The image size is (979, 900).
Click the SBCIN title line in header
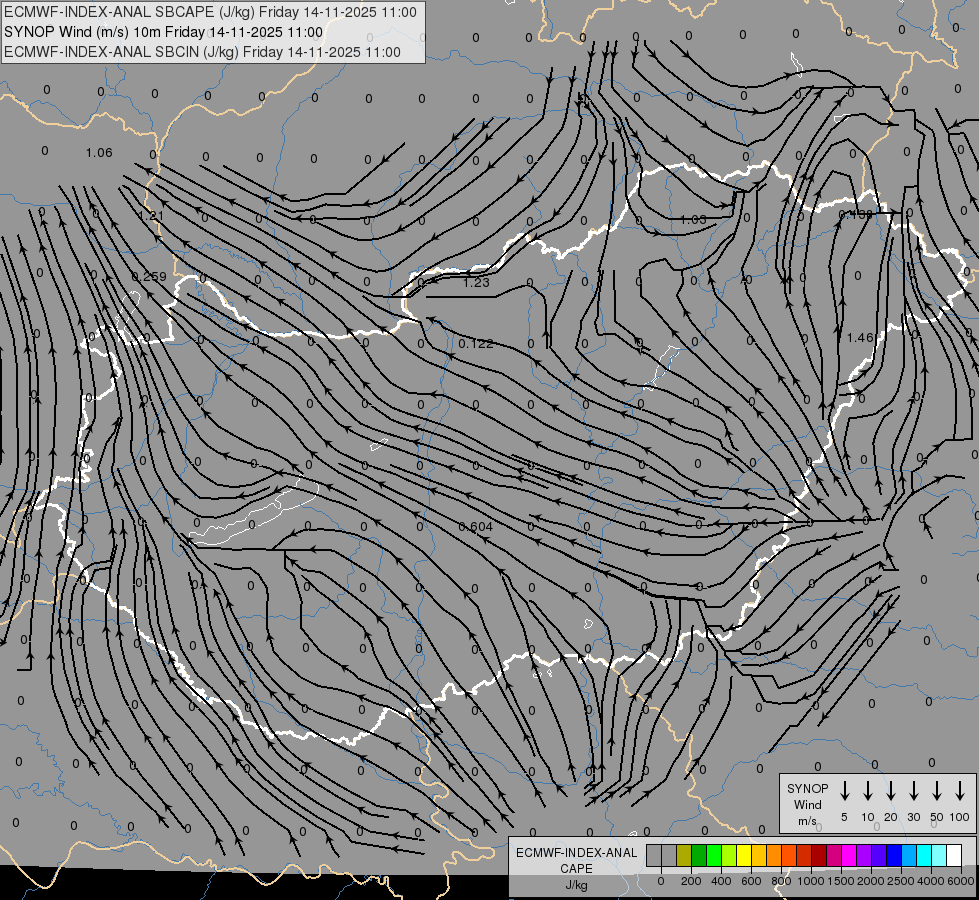coord(202,52)
